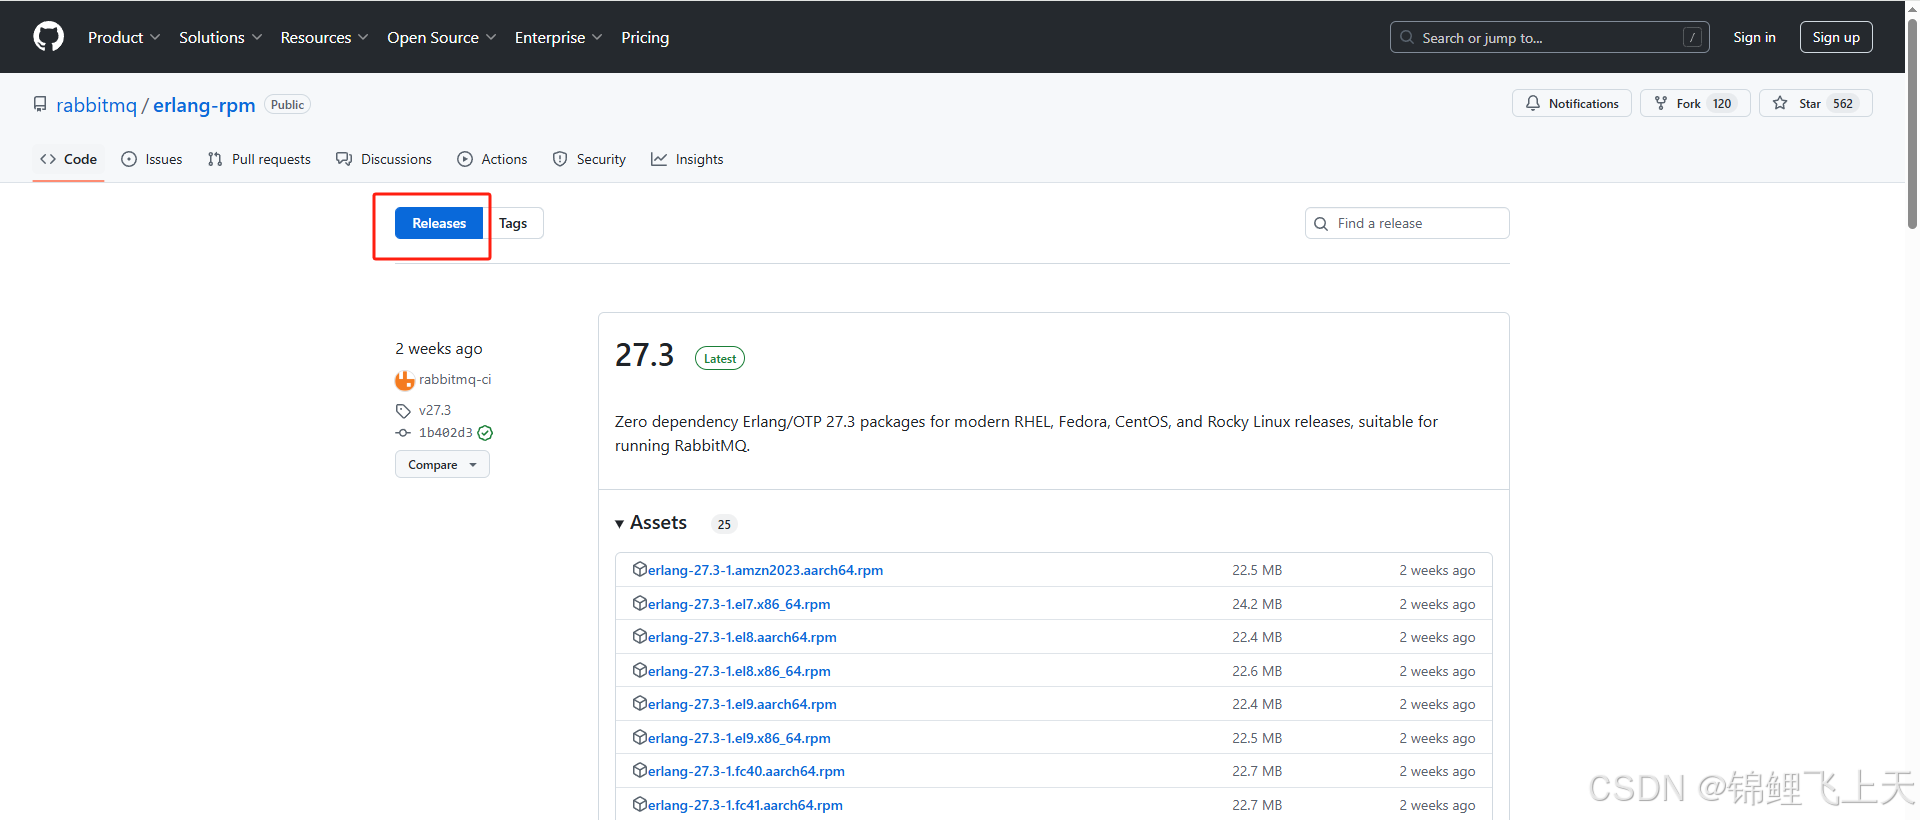Click the package icon beside amzn2023.aarch64.rpm
The width and height of the screenshot is (1920, 820).
(640, 569)
